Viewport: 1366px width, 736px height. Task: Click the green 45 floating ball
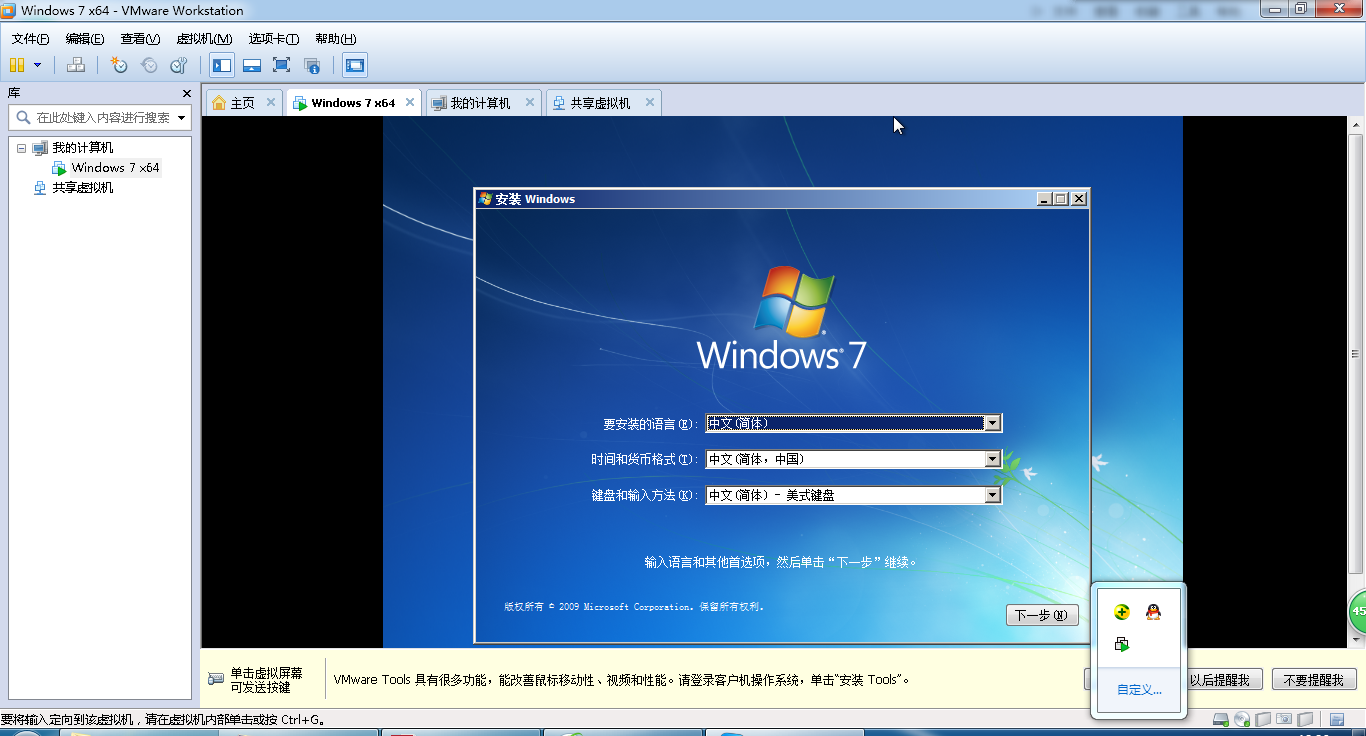pos(1357,610)
